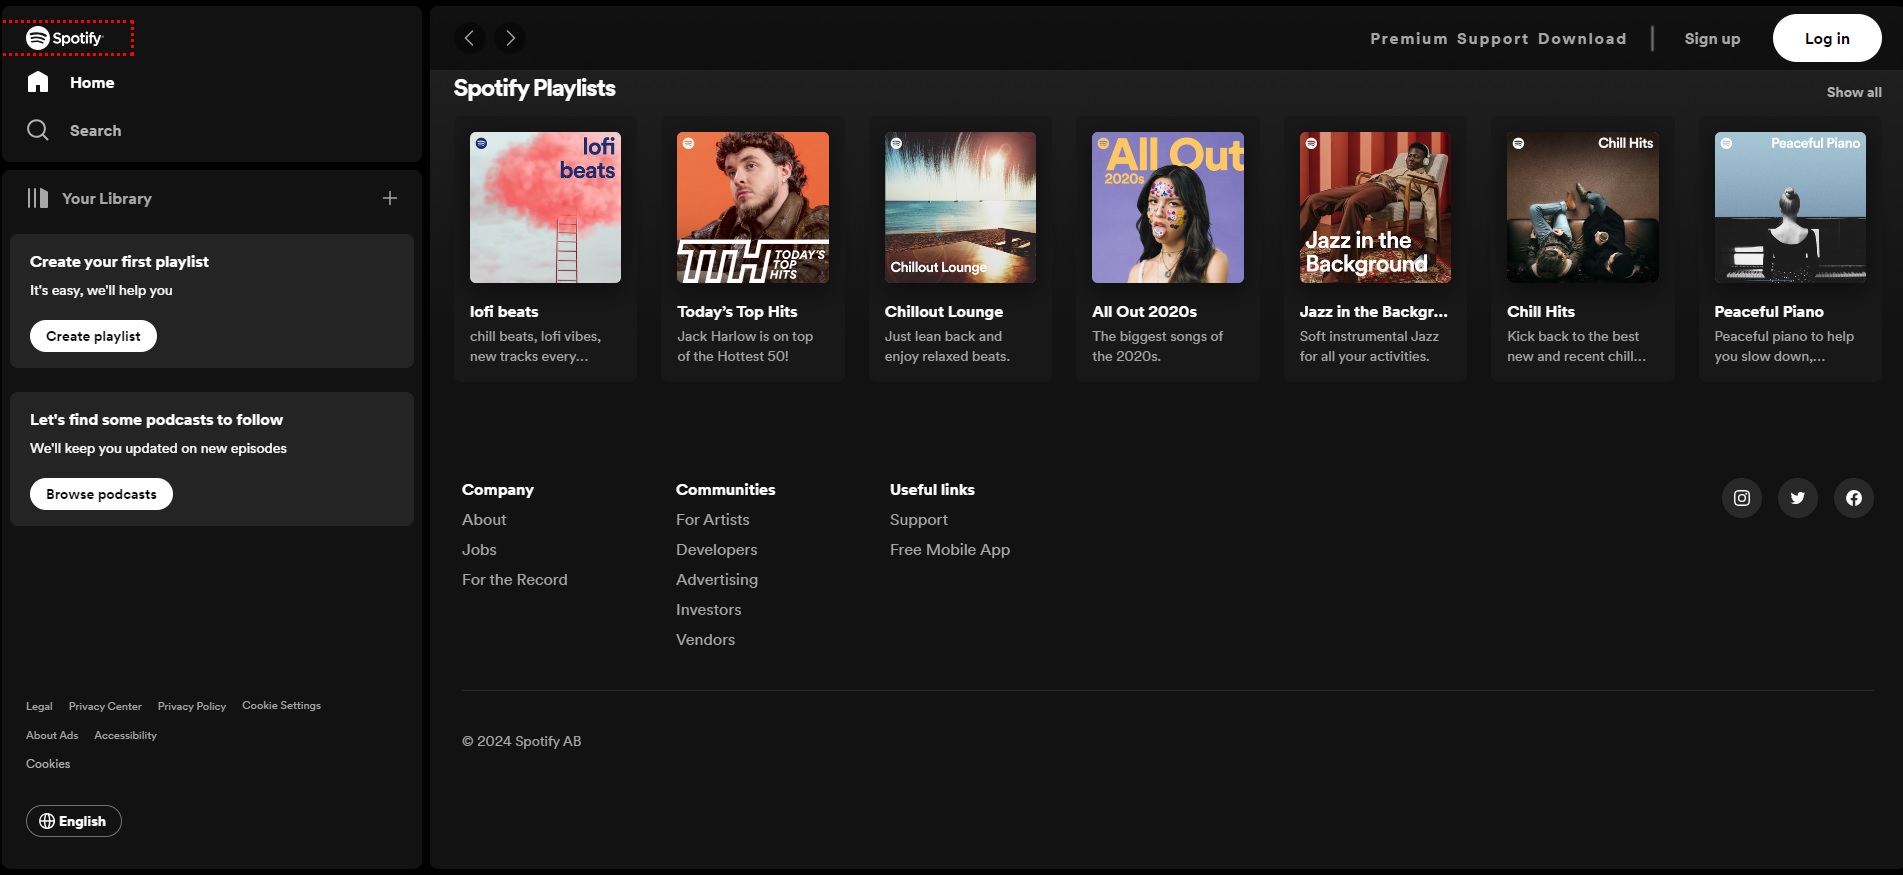Image resolution: width=1903 pixels, height=875 pixels.
Task: Click the Search magnifier icon
Action: point(38,130)
